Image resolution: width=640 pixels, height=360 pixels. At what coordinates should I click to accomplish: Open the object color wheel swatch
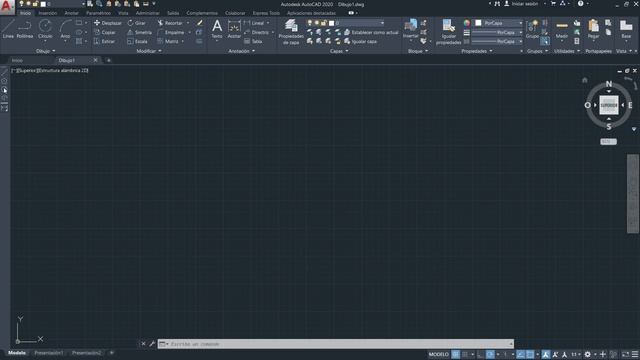click(x=467, y=23)
